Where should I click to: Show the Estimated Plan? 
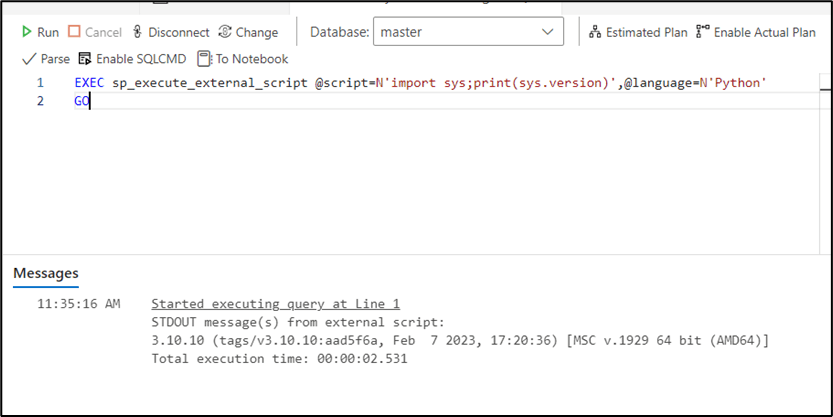coord(638,32)
